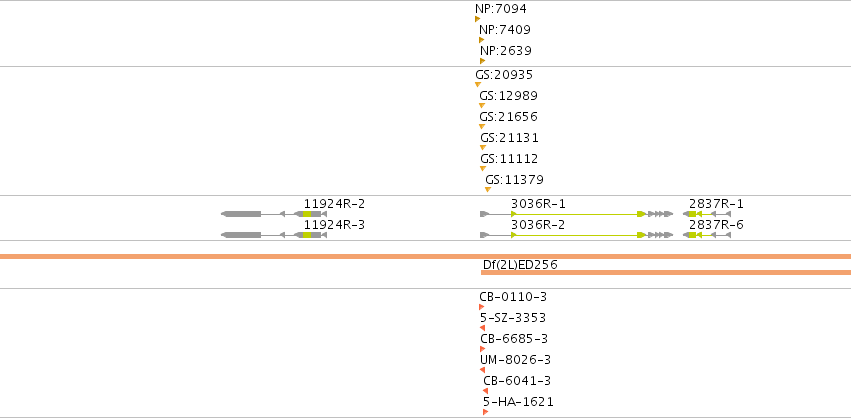Open the NP:7094 label

coord(500,9)
